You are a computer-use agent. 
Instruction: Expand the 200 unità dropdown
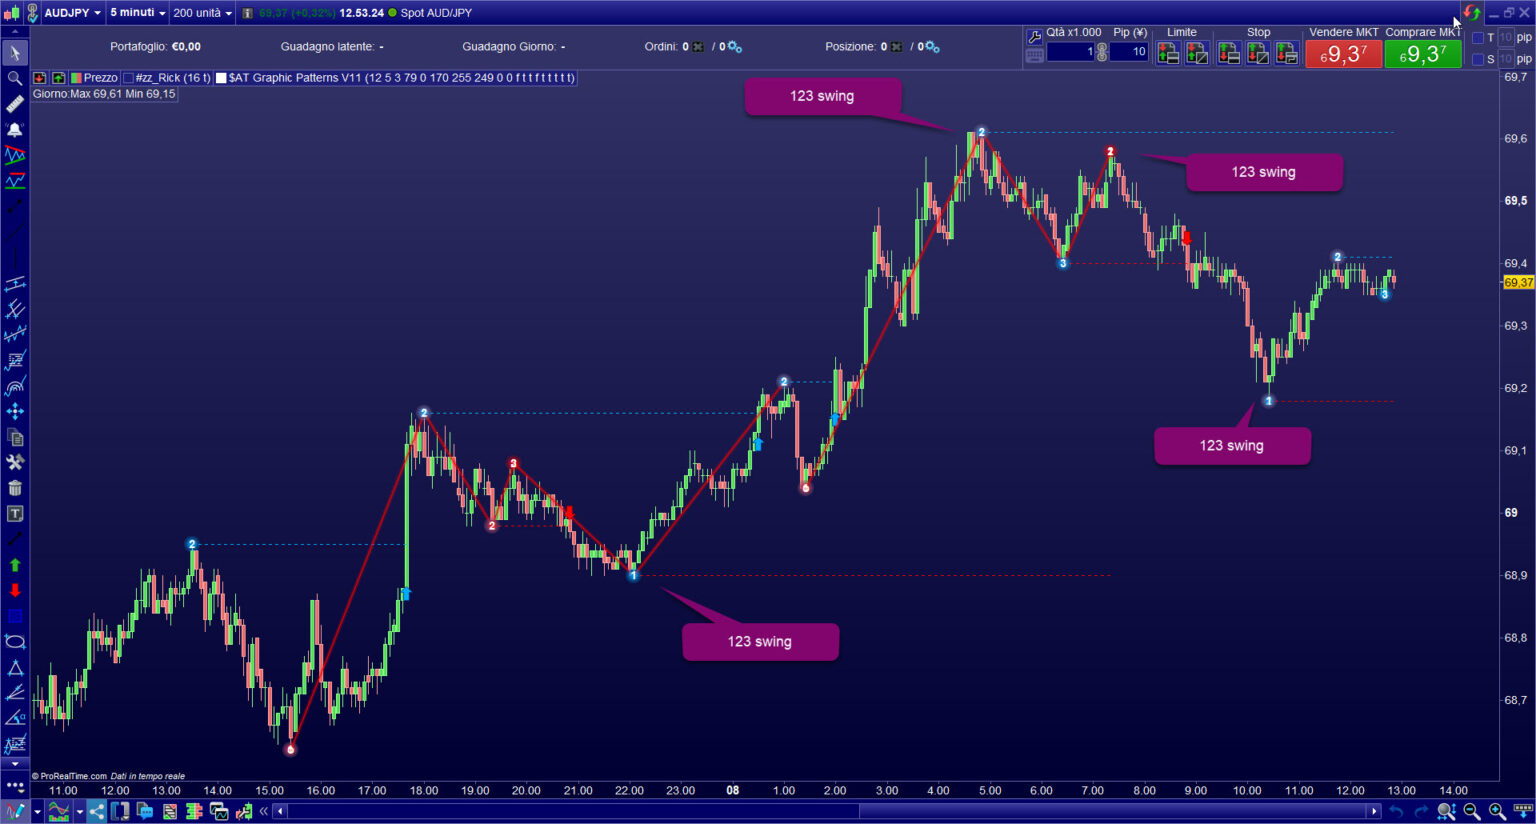204,12
